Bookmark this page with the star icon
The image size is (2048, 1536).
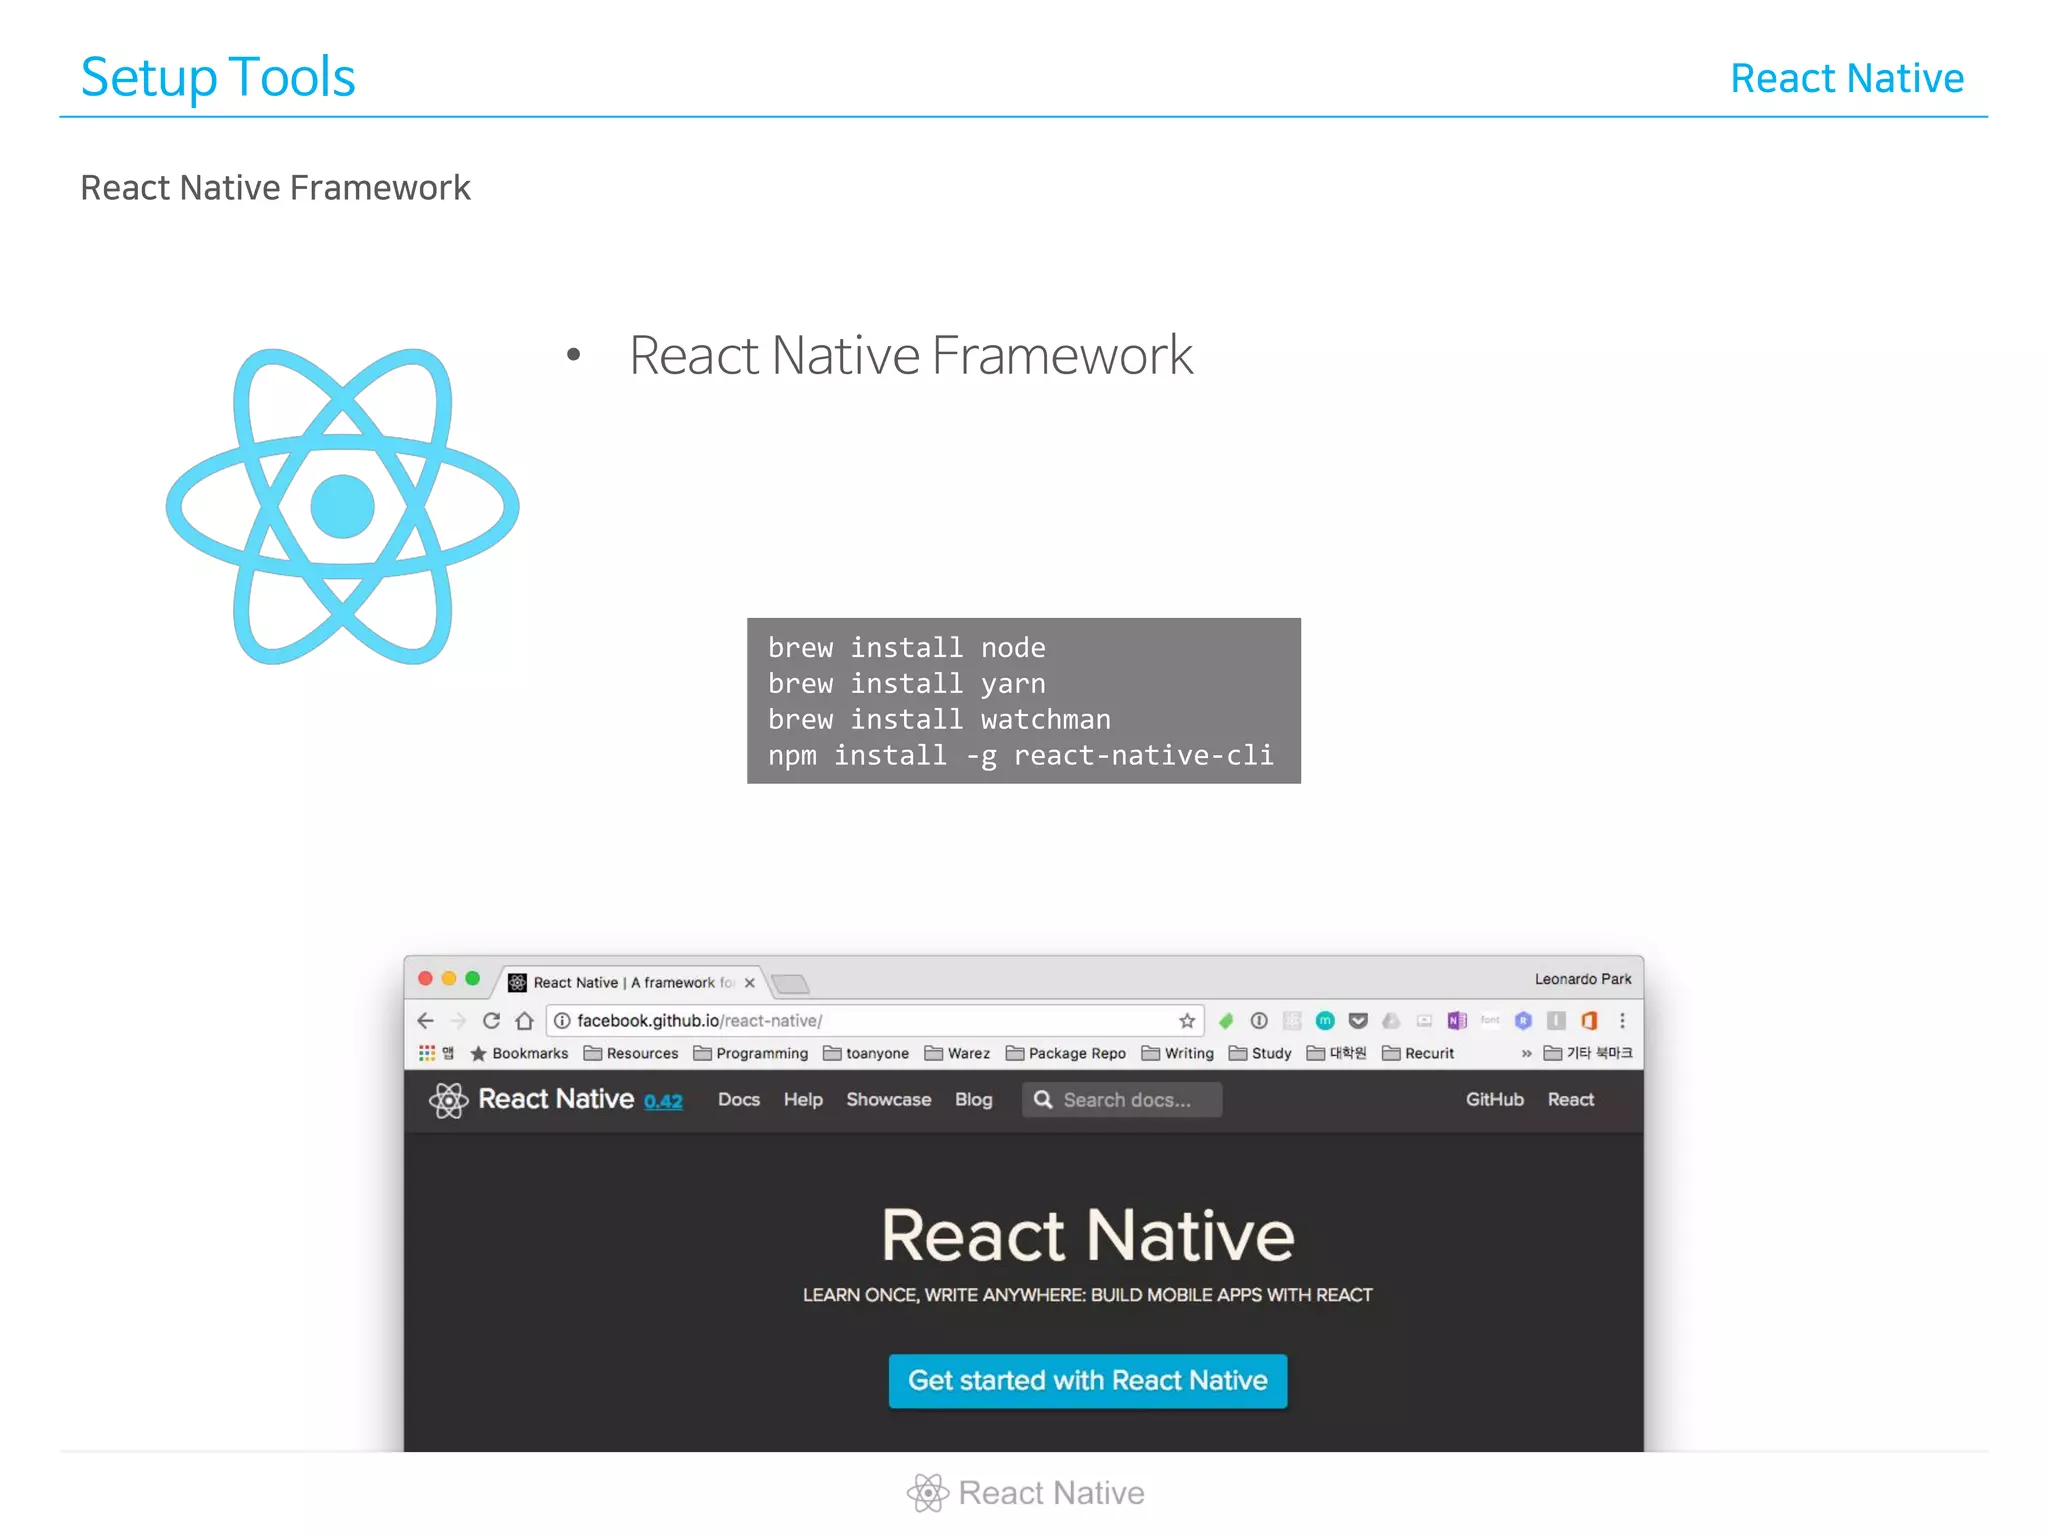(1187, 1021)
